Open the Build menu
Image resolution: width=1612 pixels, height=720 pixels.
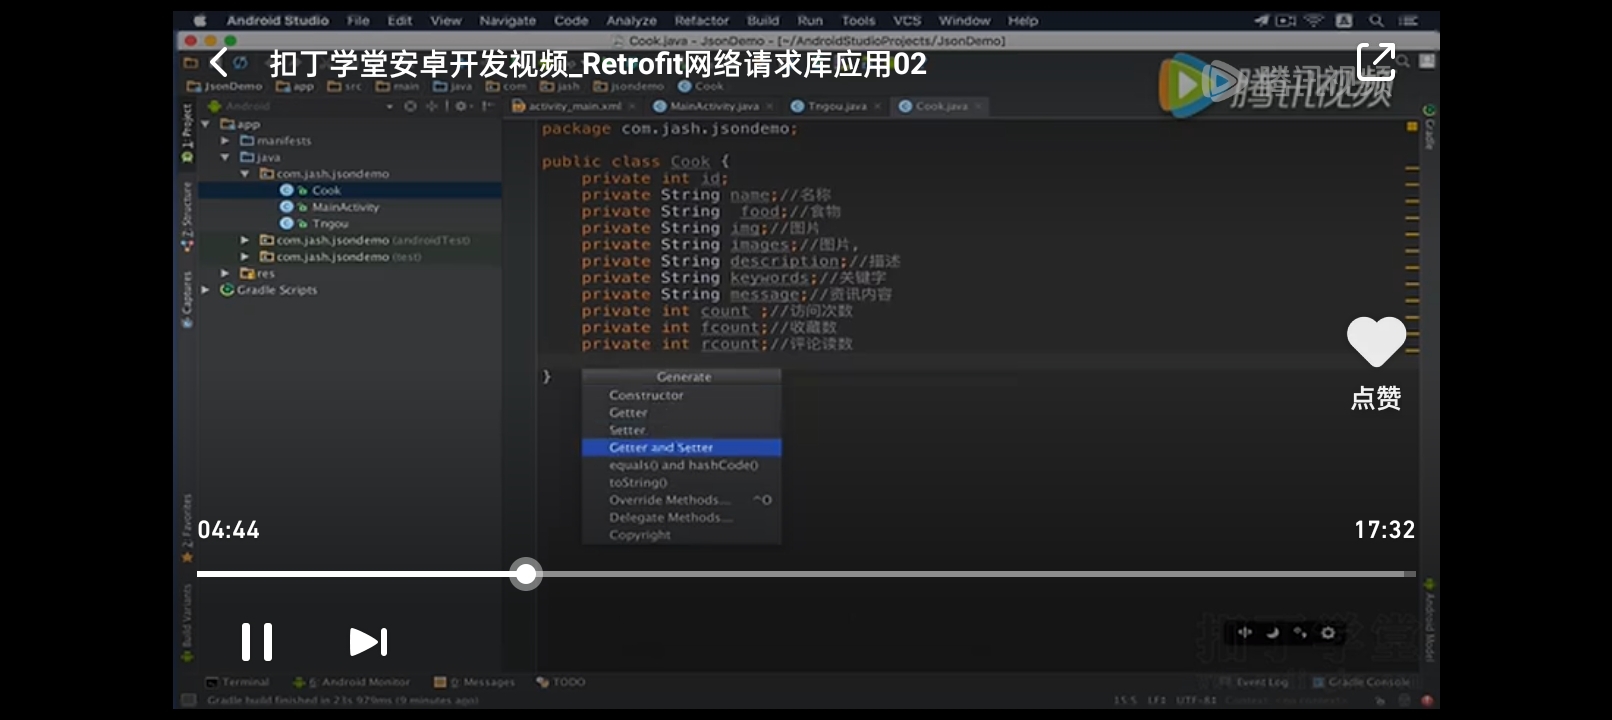pos(762,20)
